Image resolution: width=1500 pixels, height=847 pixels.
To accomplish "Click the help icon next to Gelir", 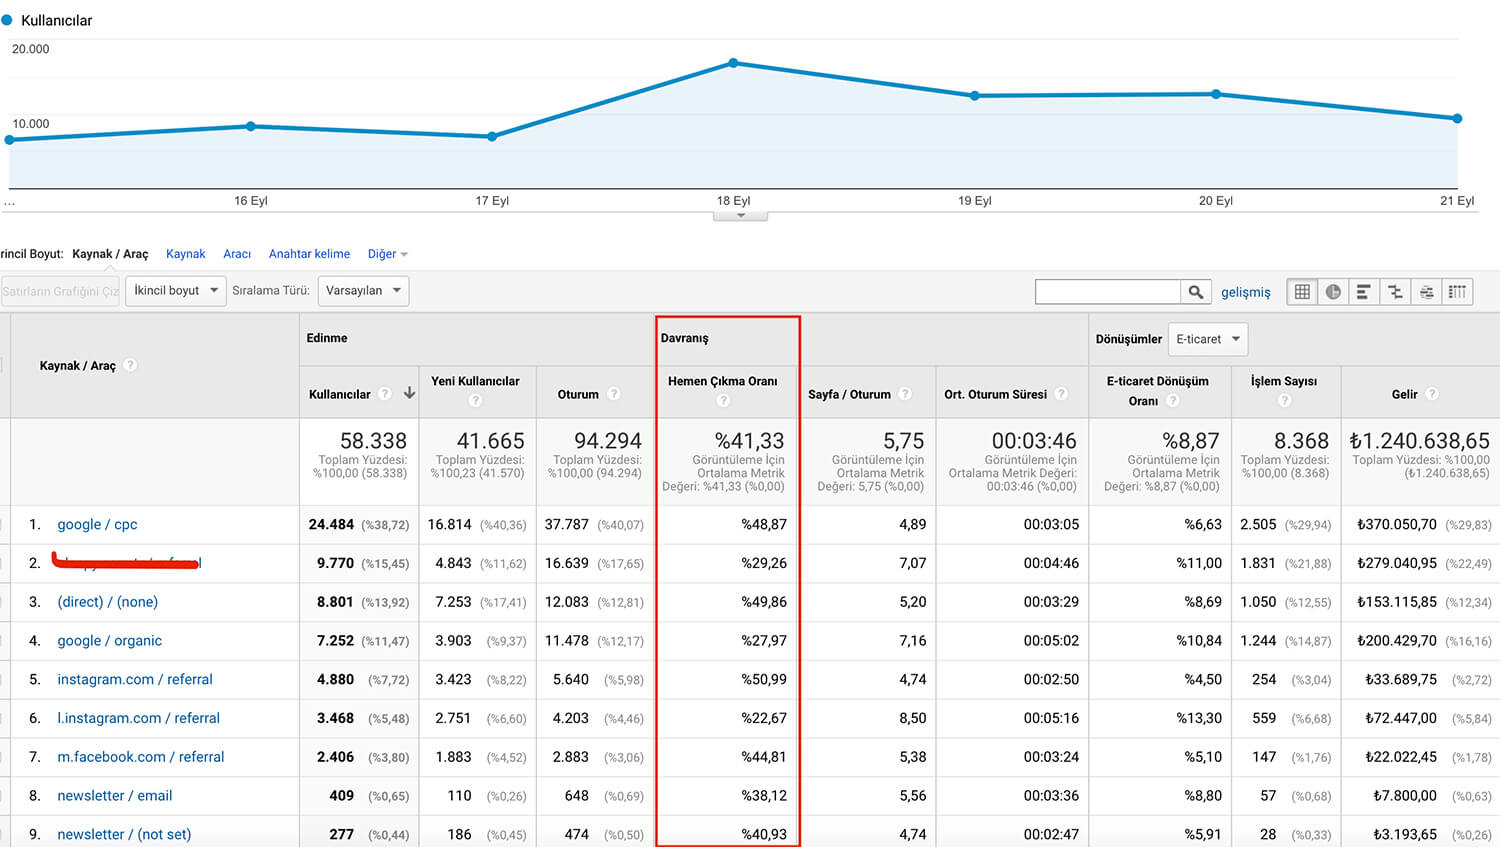I will [x=1432, y=394].
